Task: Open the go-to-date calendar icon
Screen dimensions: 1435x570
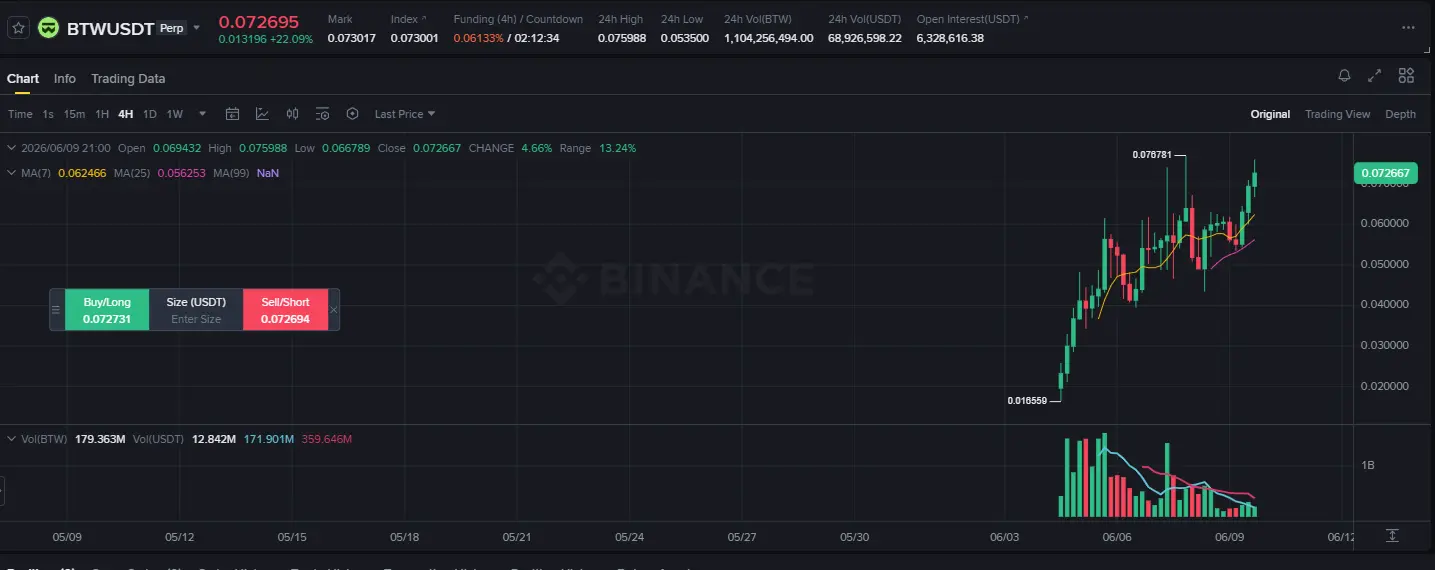Action: (232, 114)
